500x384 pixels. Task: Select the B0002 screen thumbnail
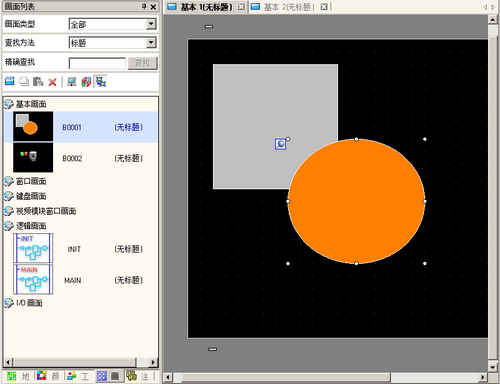[33, 158]
